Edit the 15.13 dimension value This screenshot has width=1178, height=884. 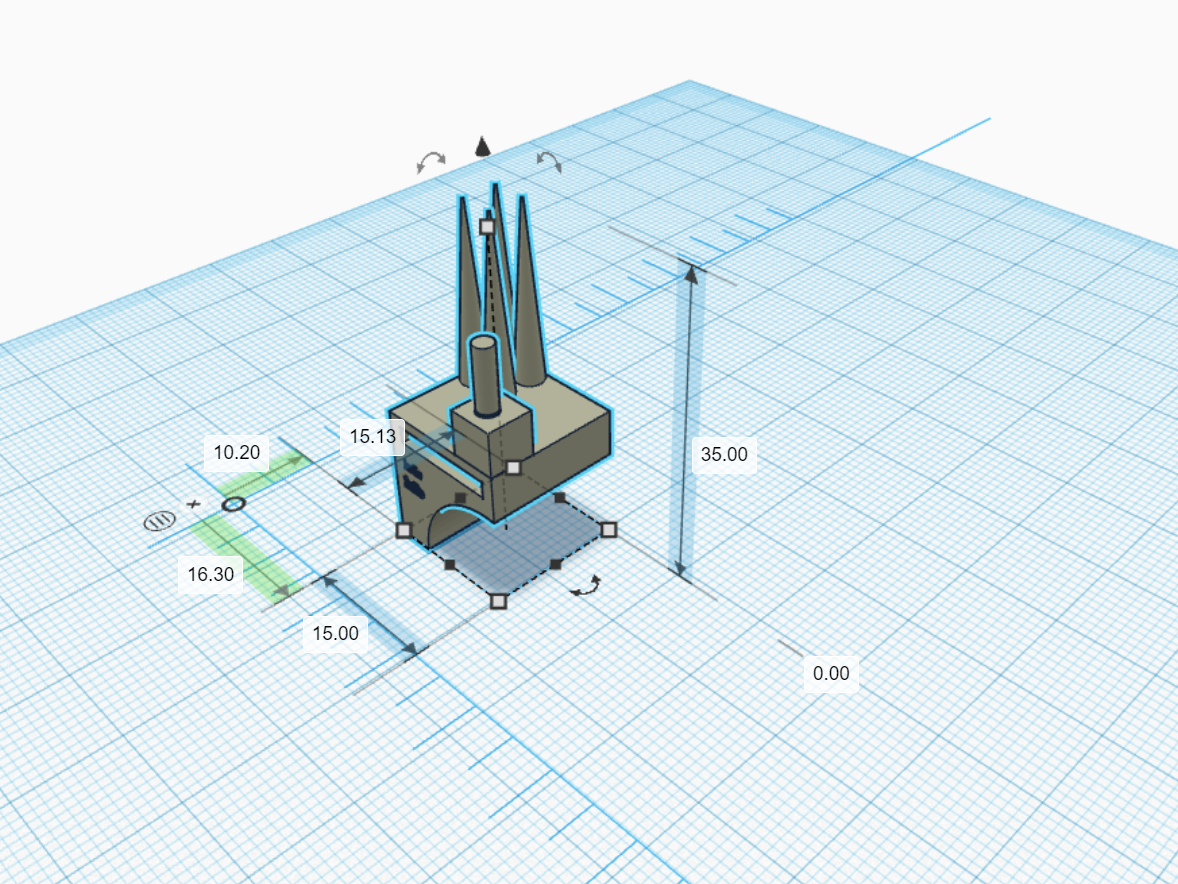(x=373, y=436)
